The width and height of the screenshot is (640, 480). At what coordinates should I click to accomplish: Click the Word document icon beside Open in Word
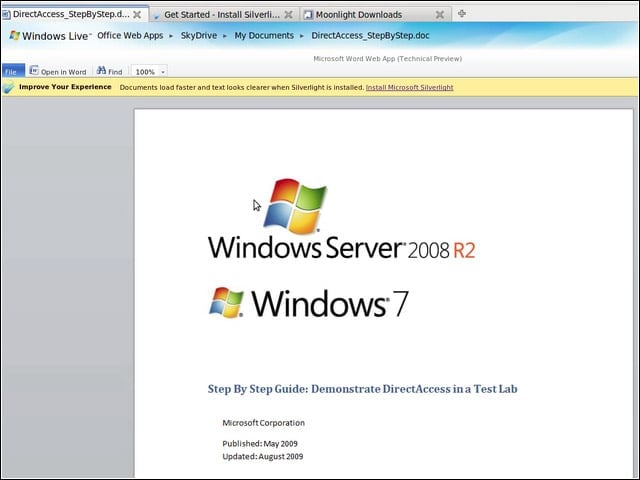[x=34, y=70]
